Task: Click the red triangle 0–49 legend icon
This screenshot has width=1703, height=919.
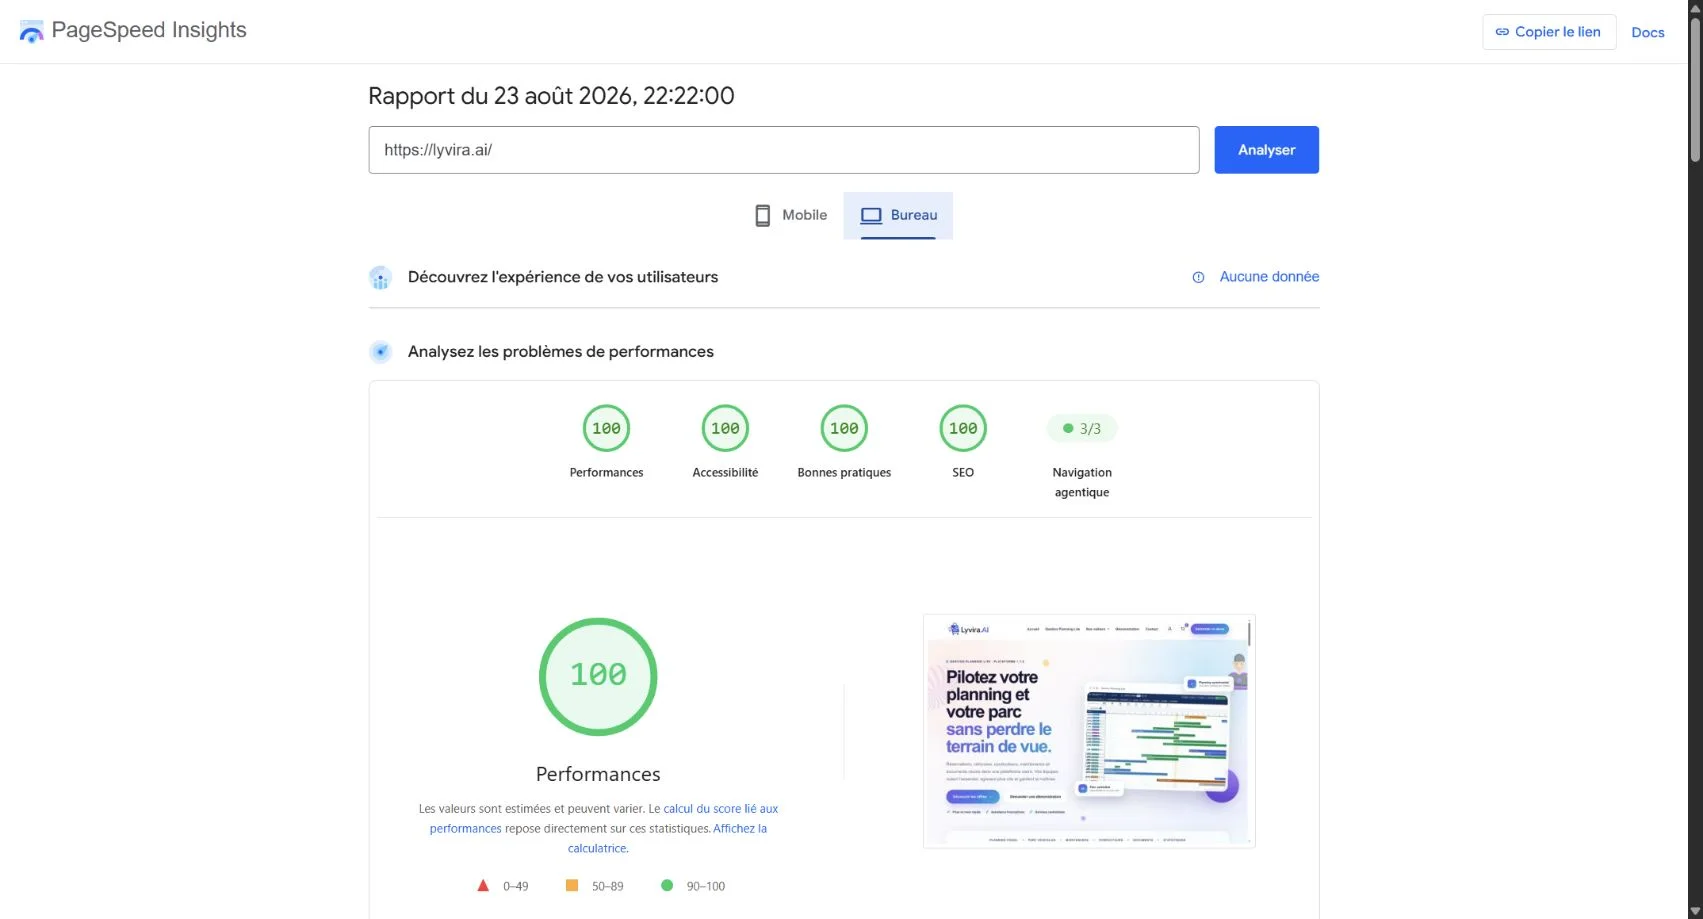Action: [483, 885]
